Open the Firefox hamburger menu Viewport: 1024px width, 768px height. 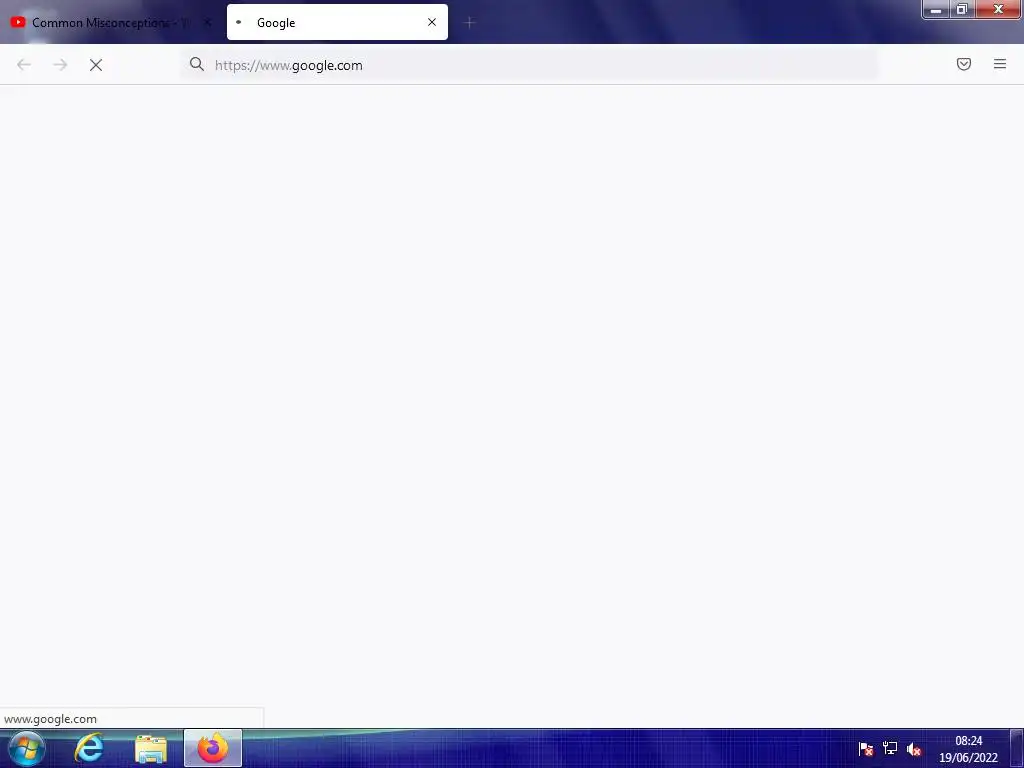[x=1000, y=64]
